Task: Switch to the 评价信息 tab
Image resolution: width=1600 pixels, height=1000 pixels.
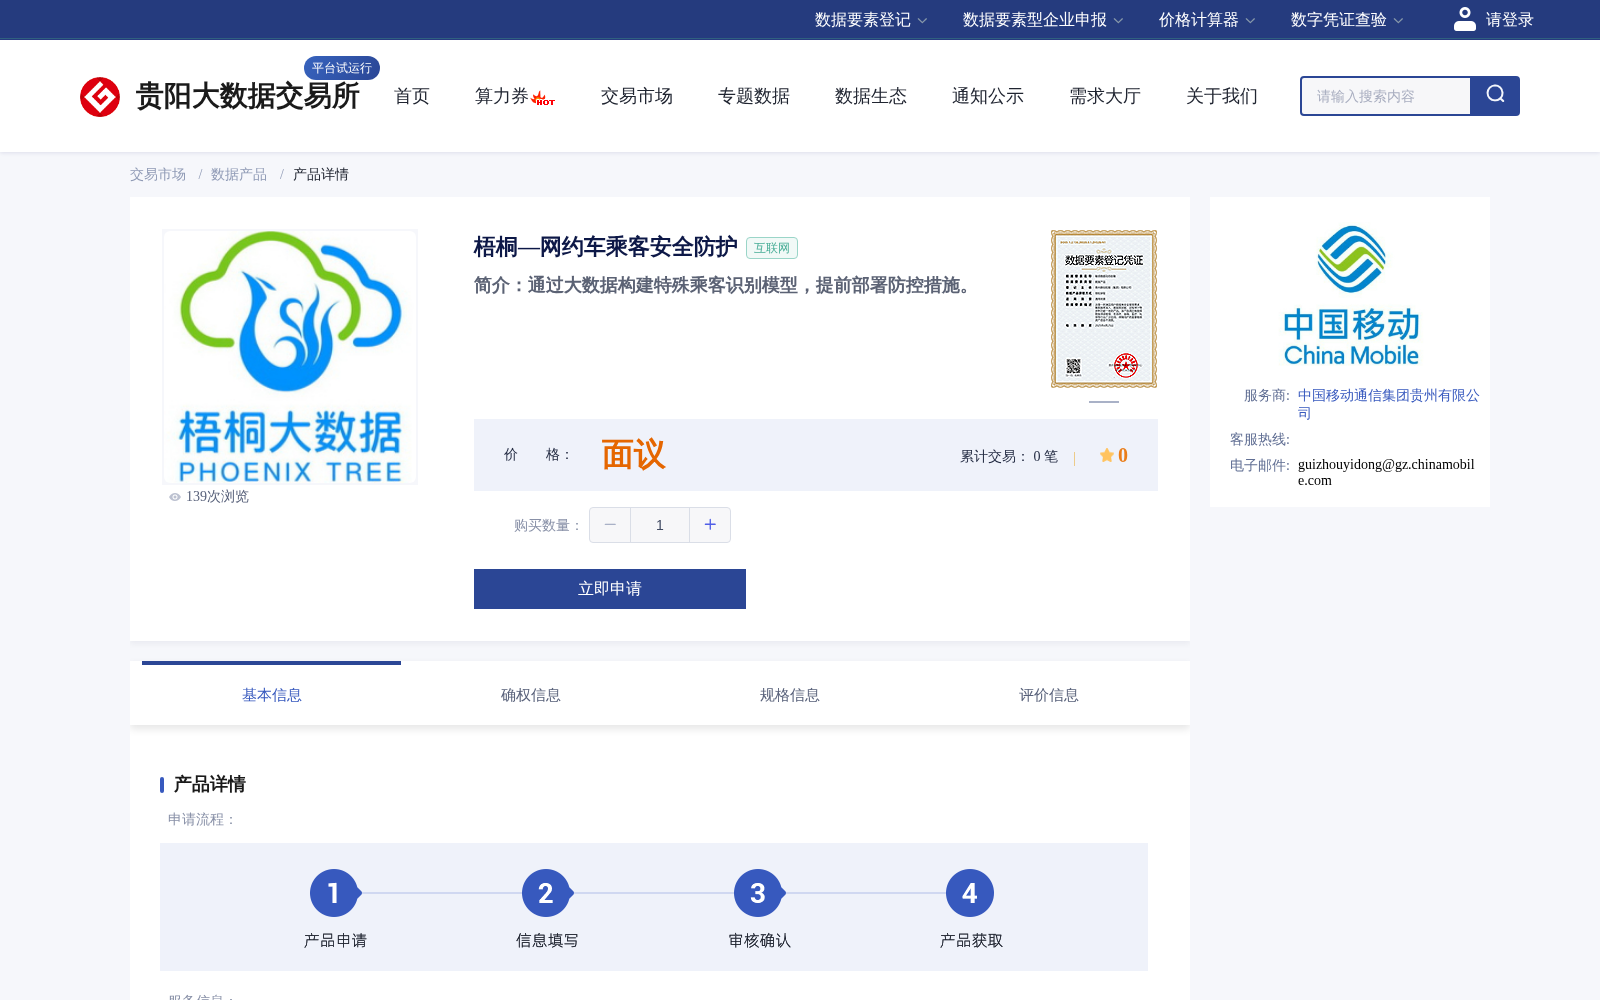Action: (x=1049, y=695)
